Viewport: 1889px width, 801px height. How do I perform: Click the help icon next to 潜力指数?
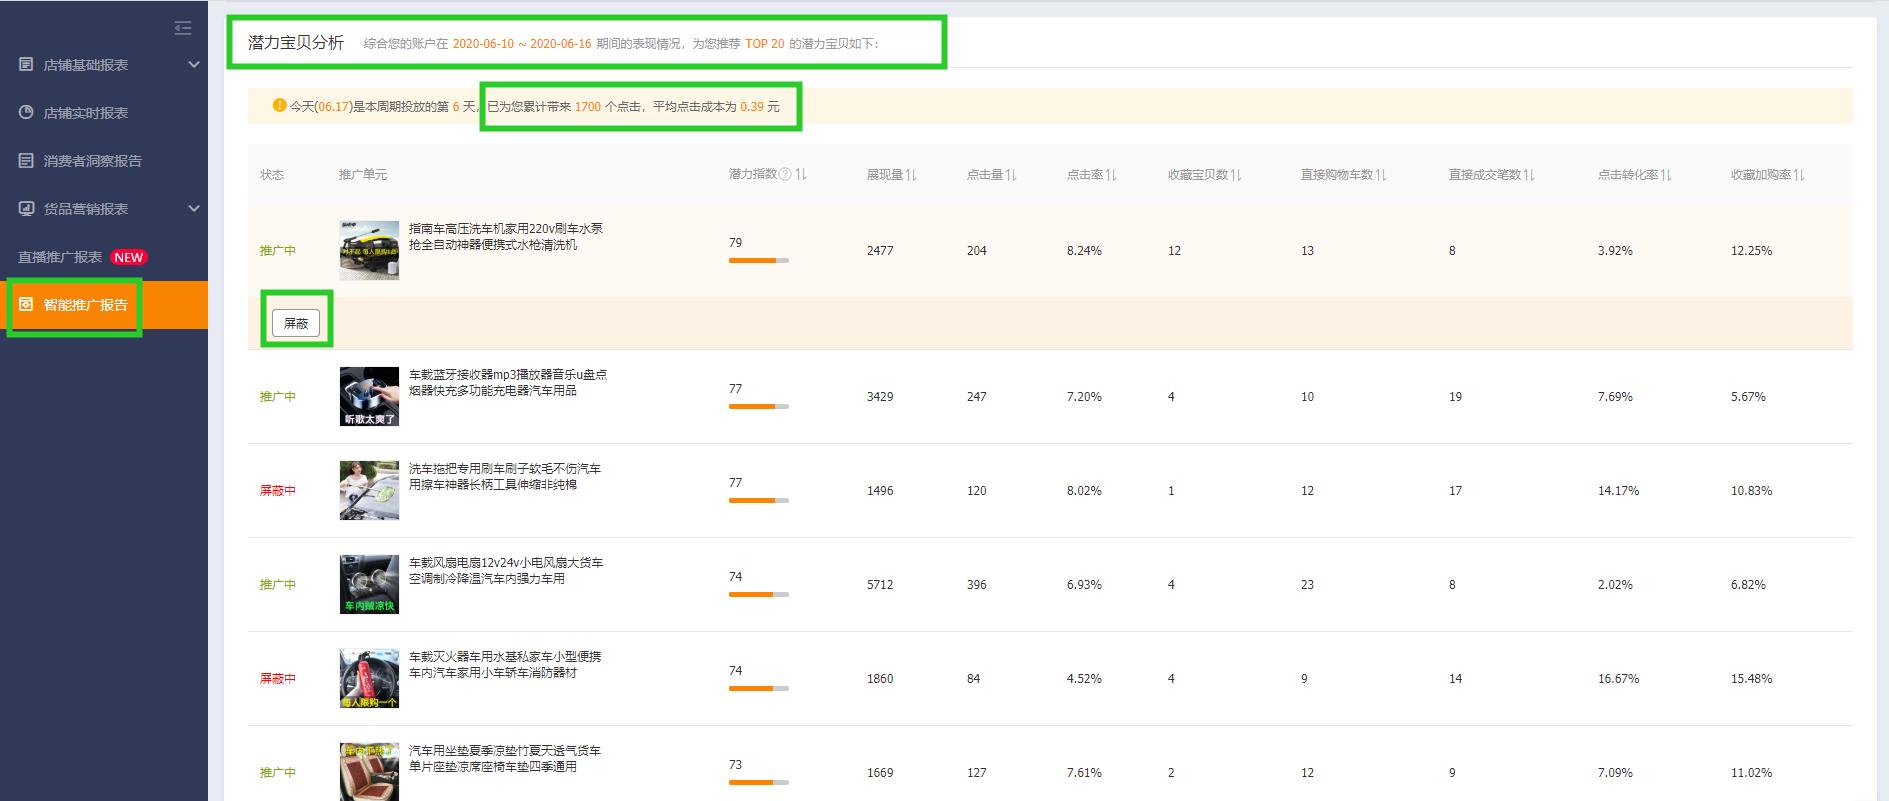(785, 174)
